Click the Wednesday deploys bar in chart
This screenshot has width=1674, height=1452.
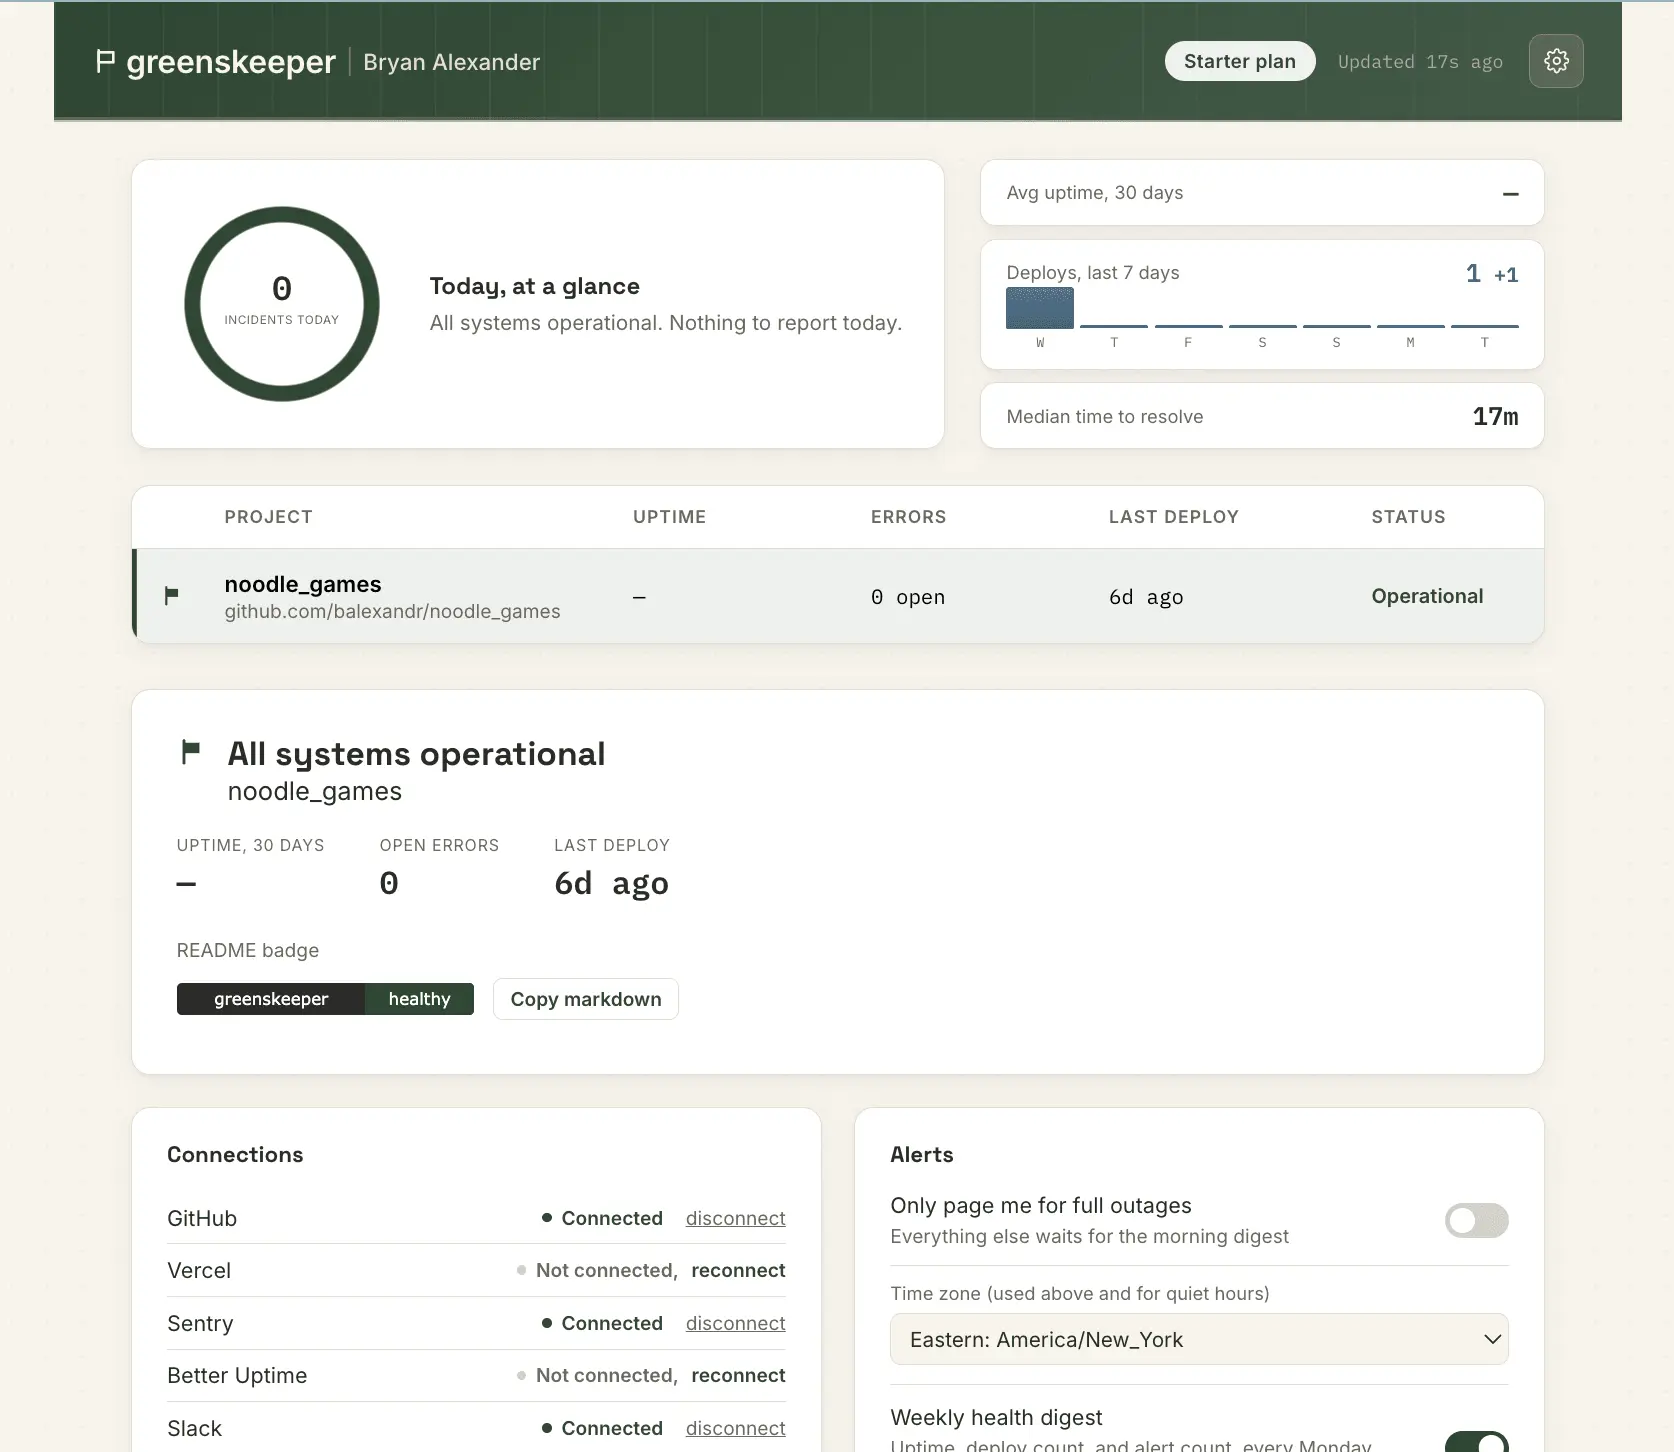click(1040, 308)
